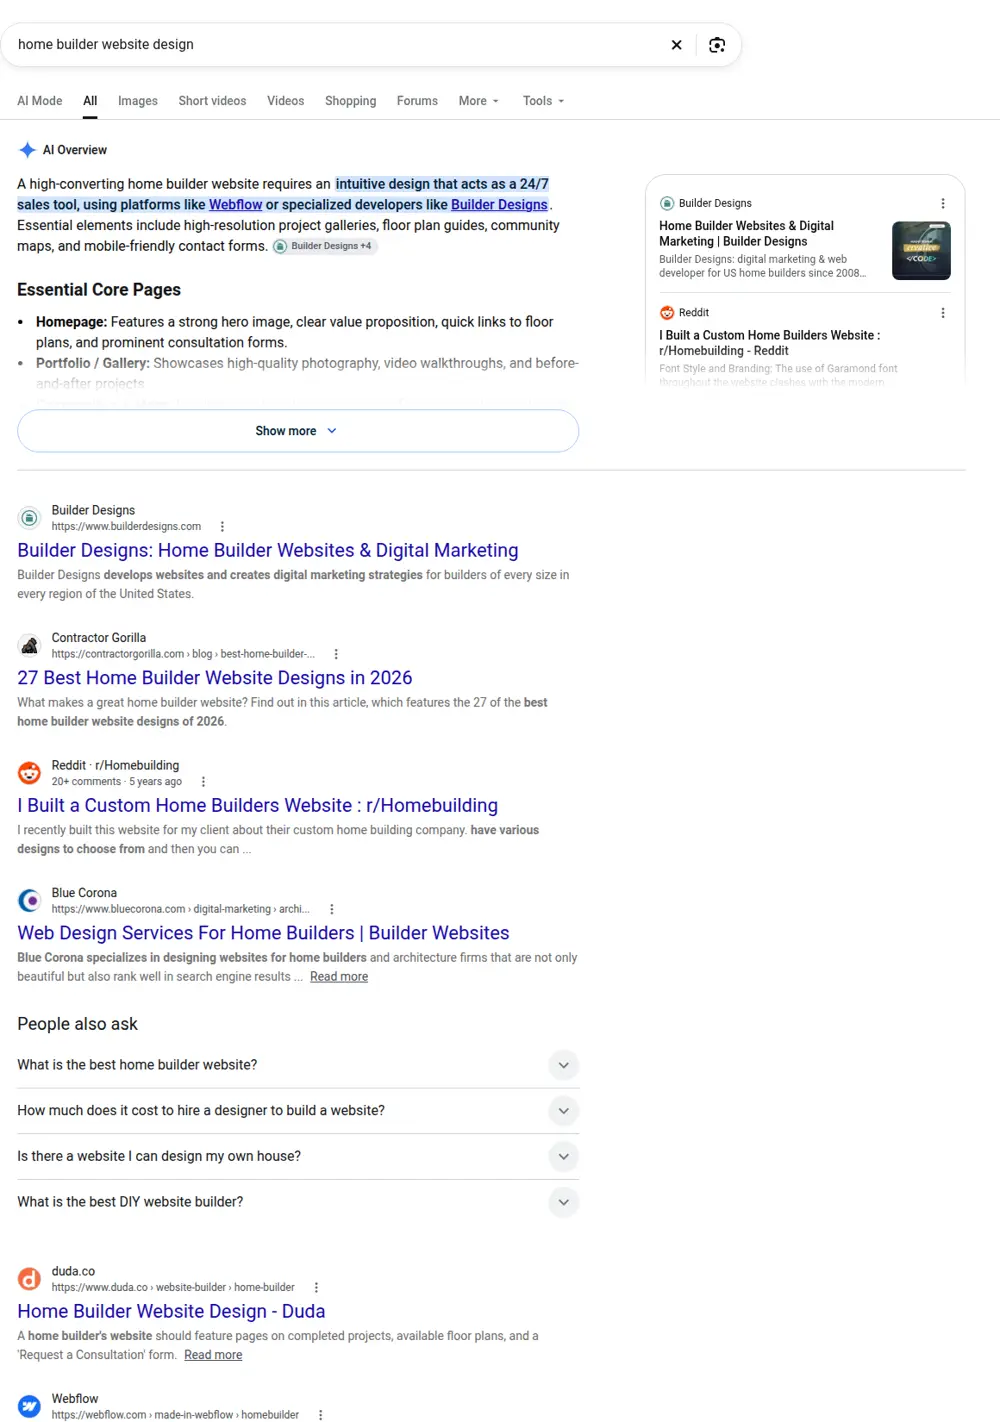Viewport: 1000px width, 1422px height.
Task: Click the 'Essential Core Pages' heading
Action: click(x=99, y=290)
